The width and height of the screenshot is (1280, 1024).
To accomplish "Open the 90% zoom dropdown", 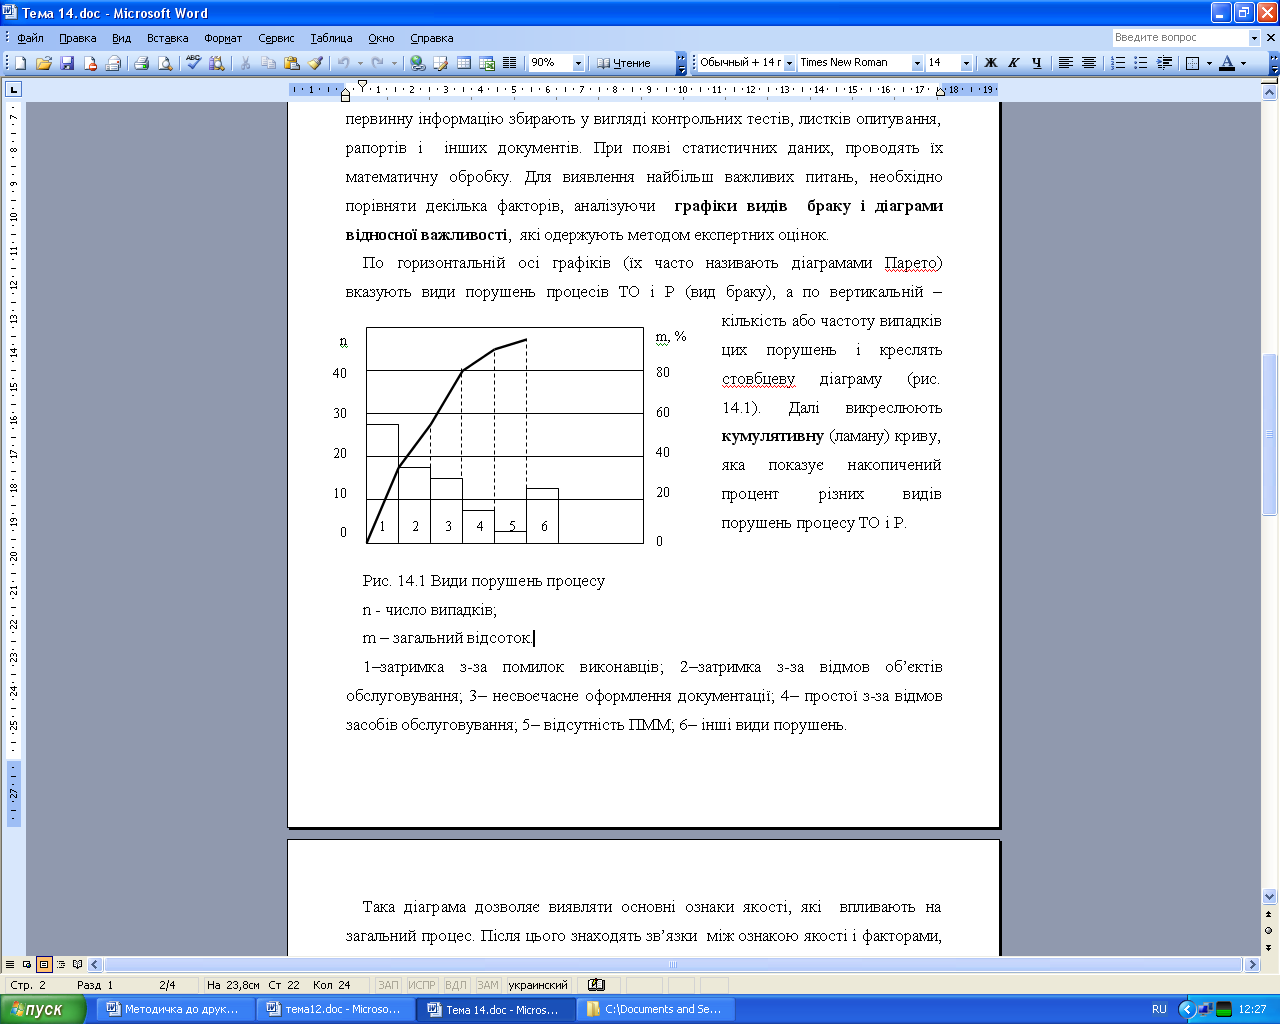I will [x=578, y=63].
